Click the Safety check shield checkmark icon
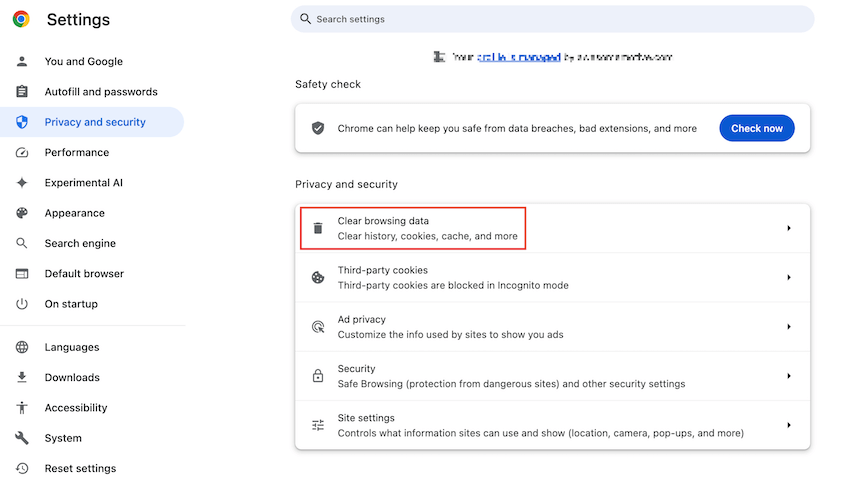845x485 pixels. tap(318, 128)
